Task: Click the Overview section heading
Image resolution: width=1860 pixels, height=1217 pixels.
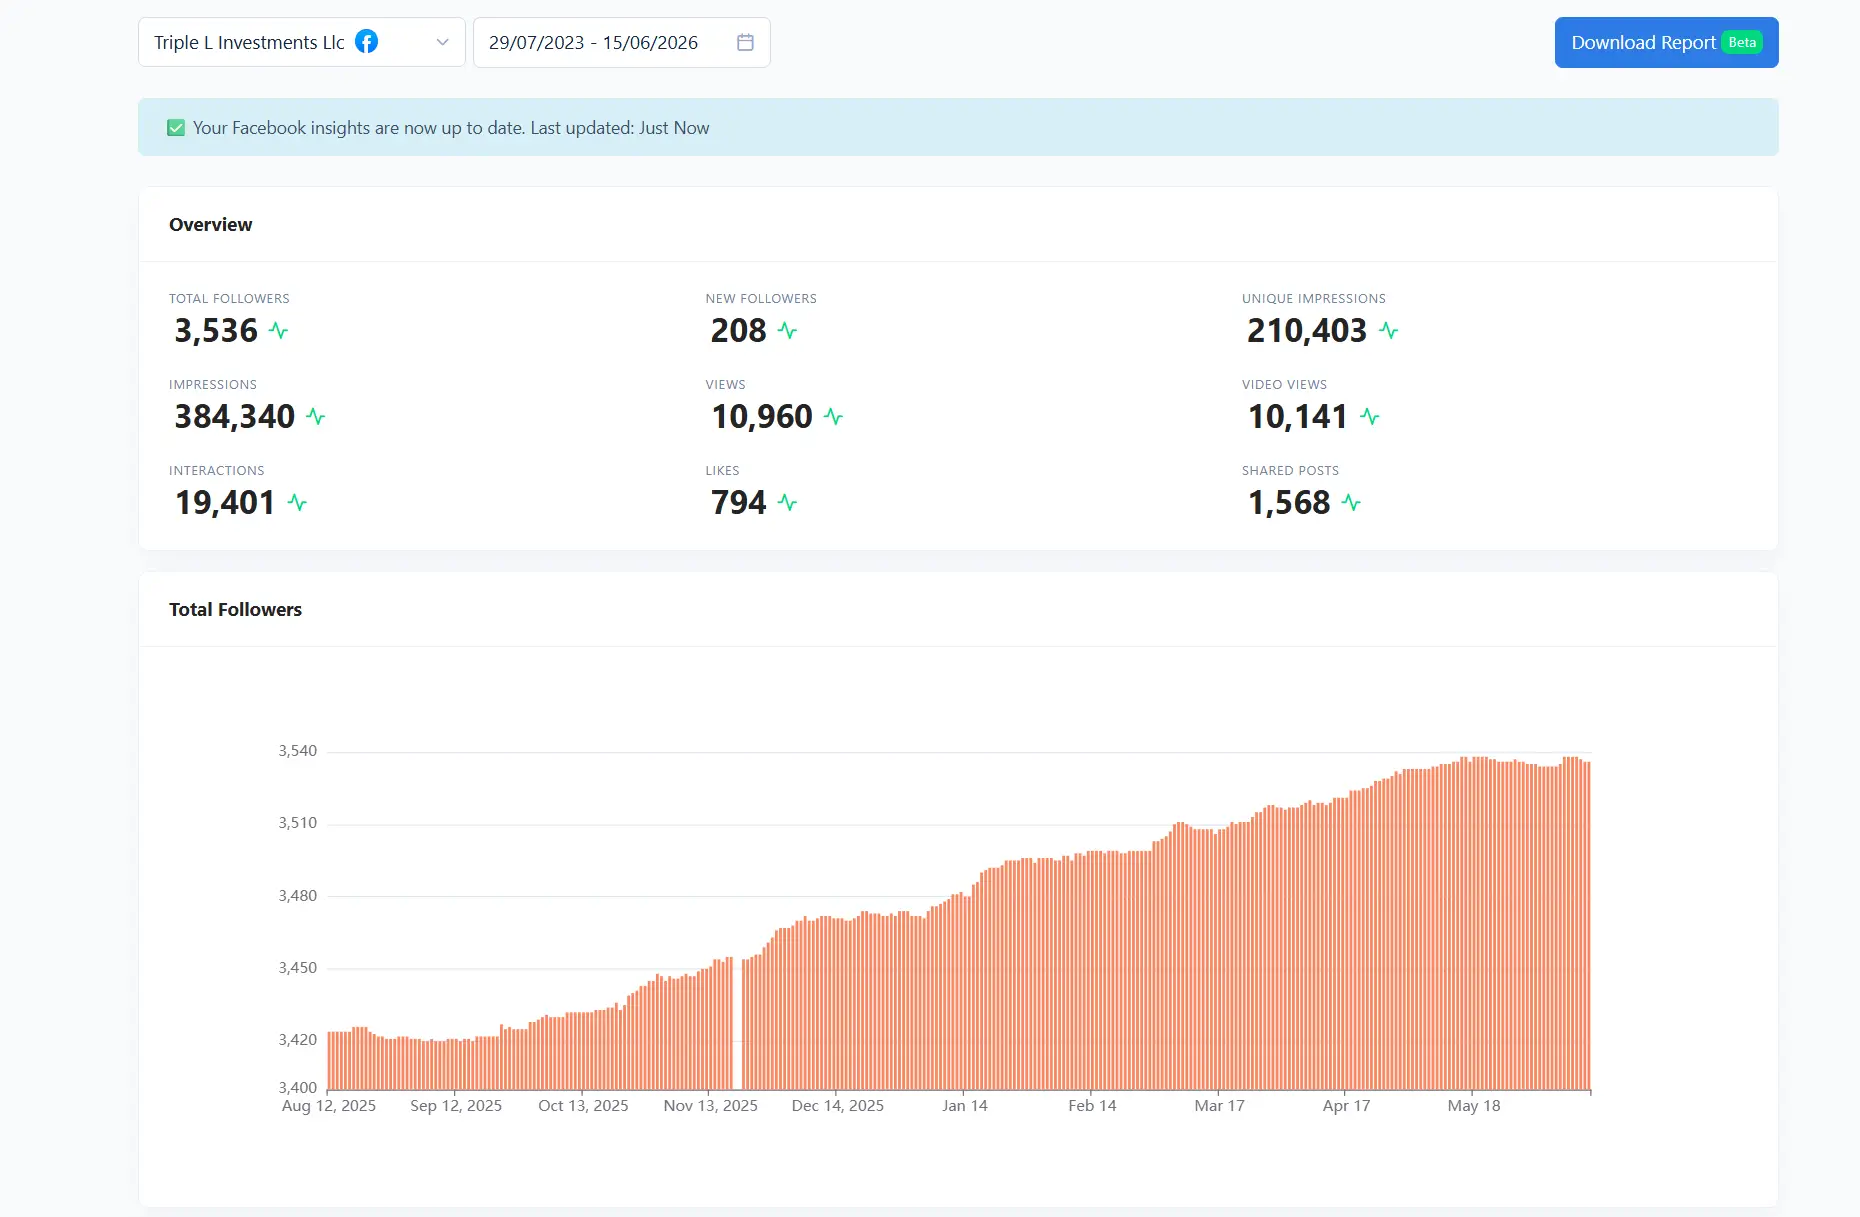Action: [x=211, y=225]
